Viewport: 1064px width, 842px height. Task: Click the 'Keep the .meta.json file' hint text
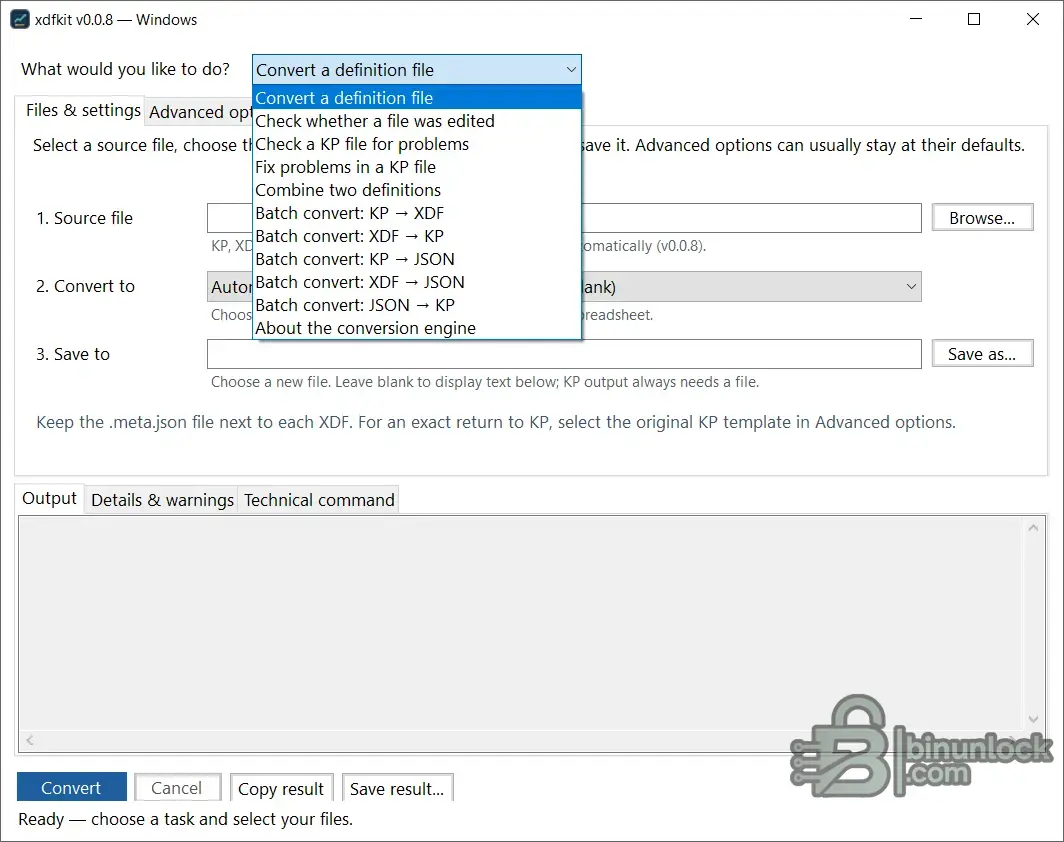click(496, 422)
